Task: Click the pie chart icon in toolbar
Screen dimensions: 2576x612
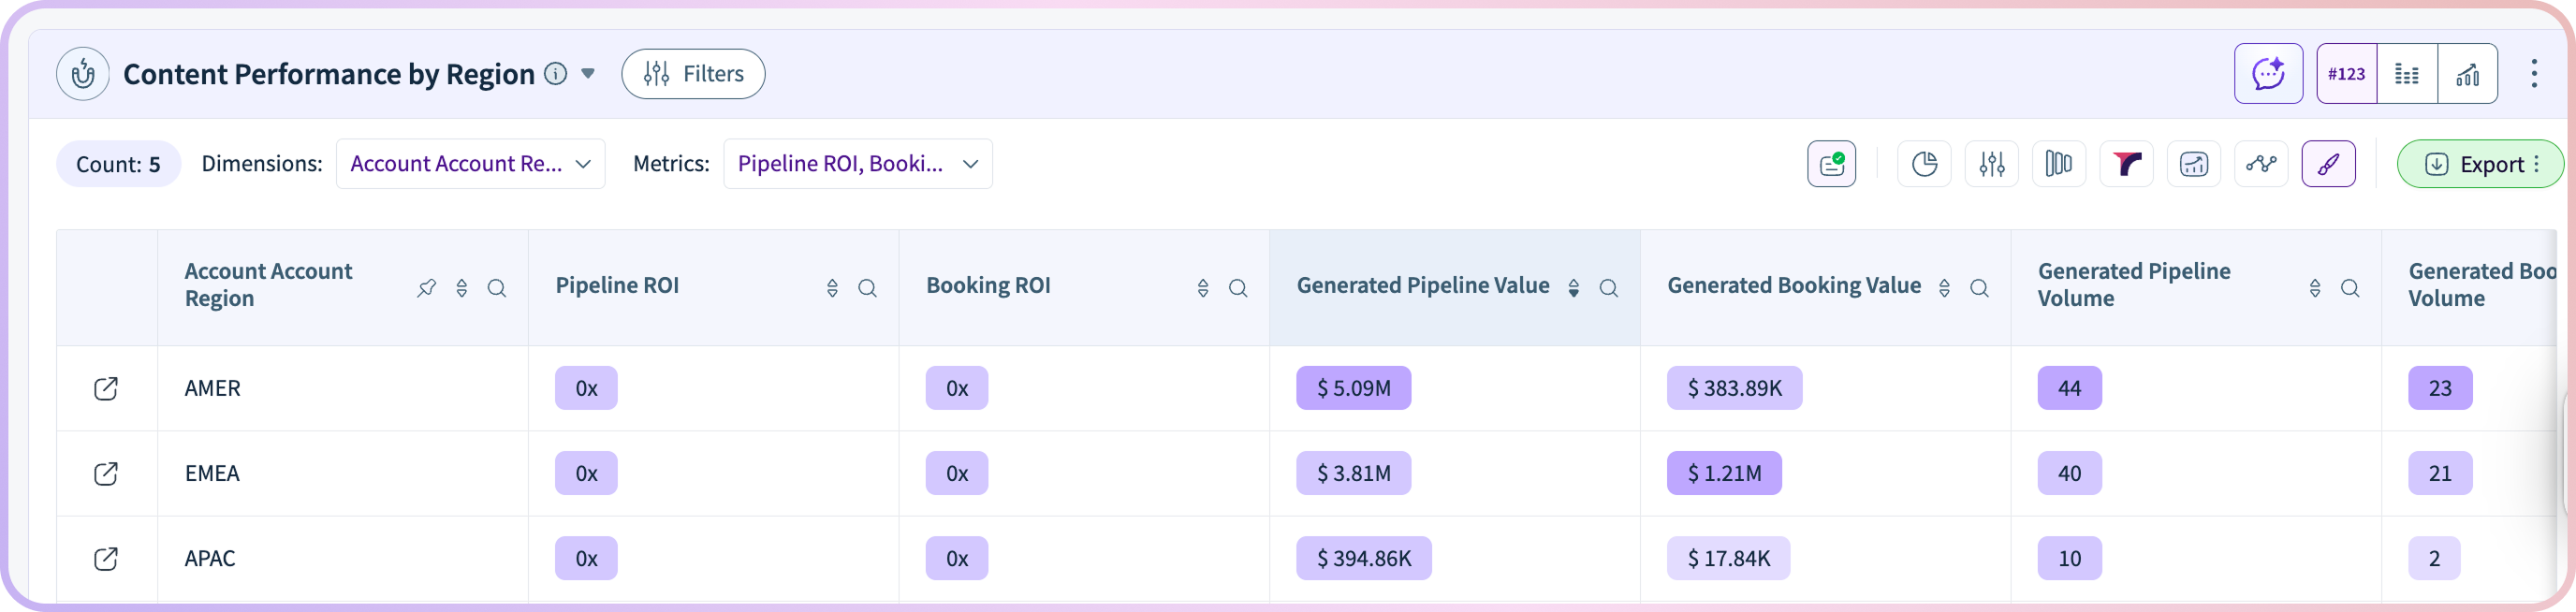Action: click(1924, 164)
